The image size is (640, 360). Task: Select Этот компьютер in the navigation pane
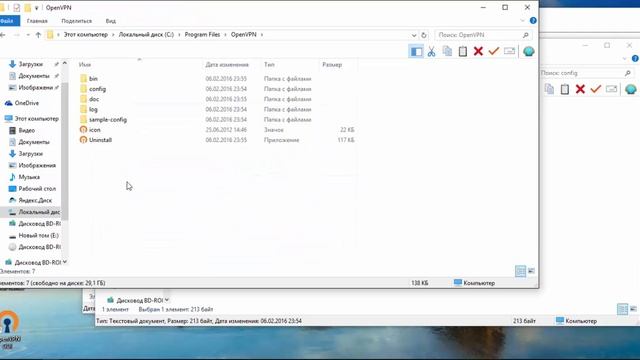37,119
